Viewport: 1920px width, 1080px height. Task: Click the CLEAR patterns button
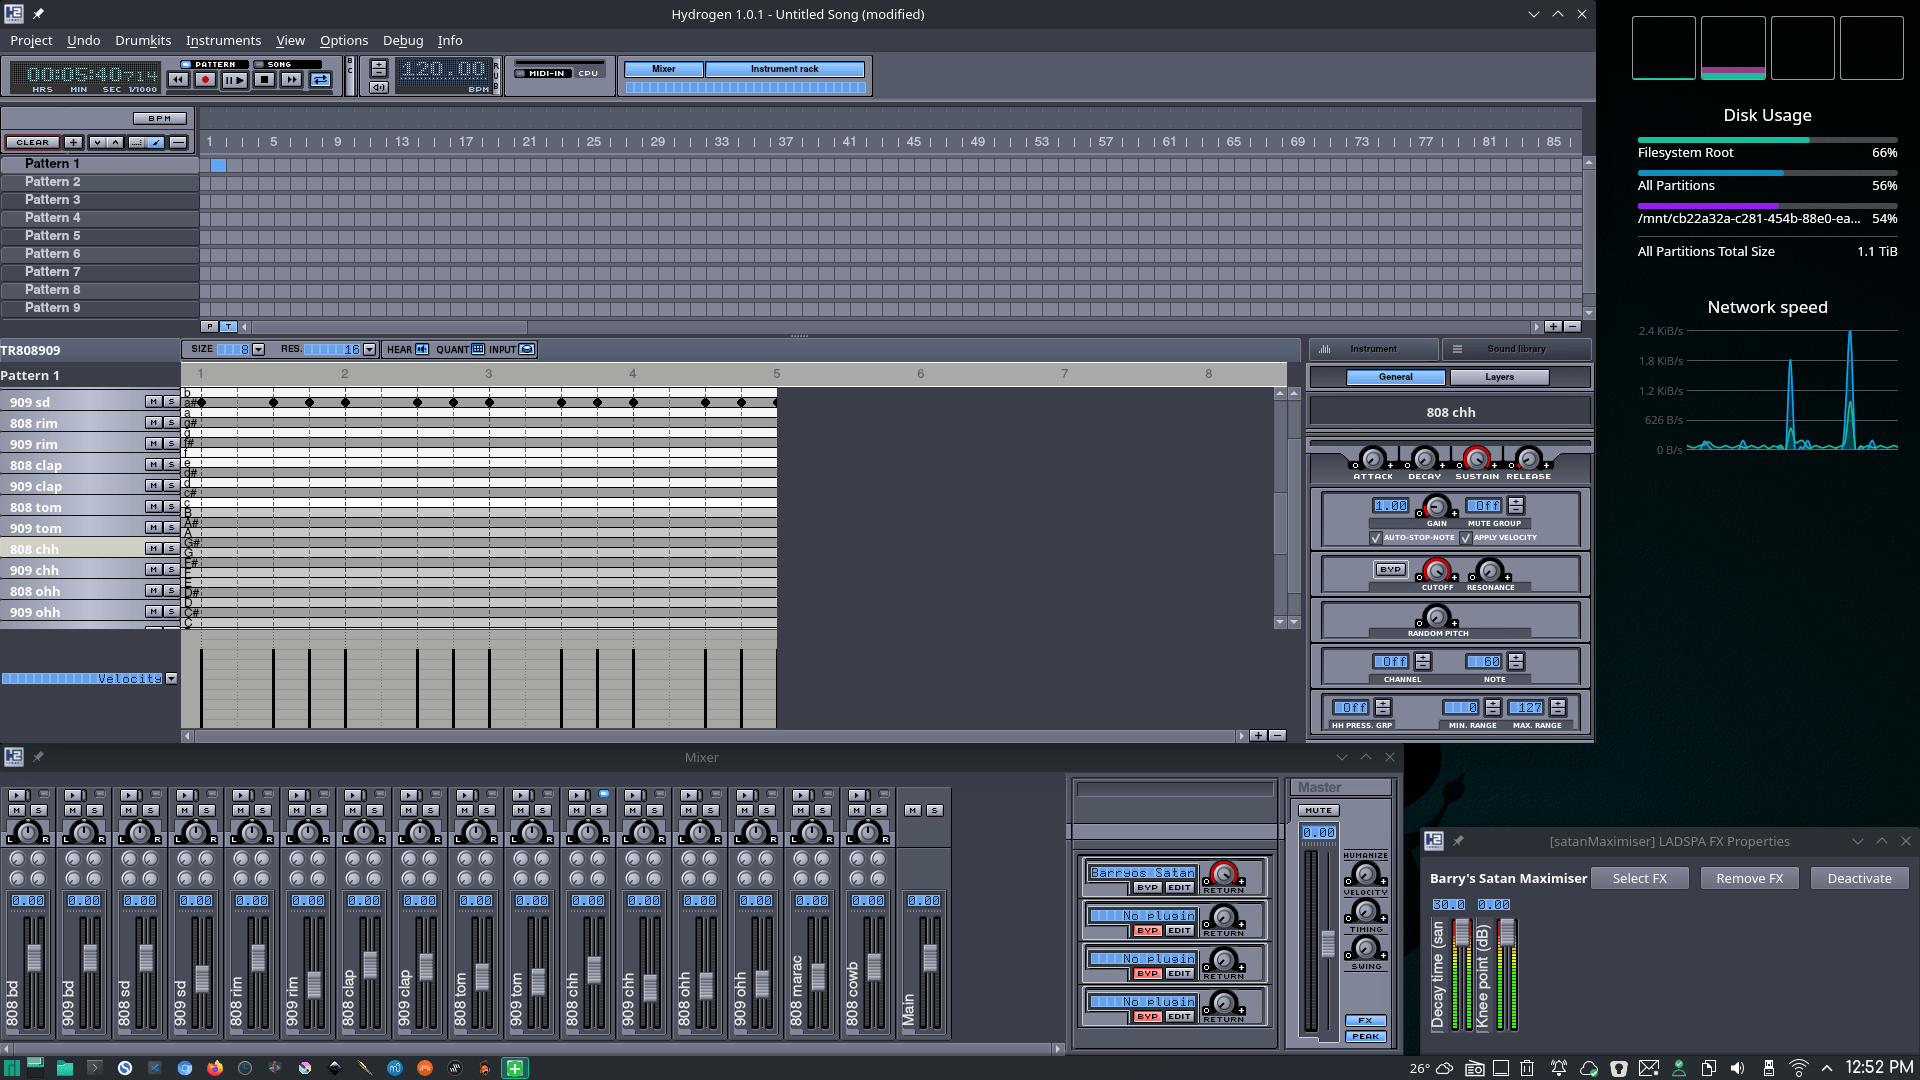pyautogui.click(x=32, y=142)
